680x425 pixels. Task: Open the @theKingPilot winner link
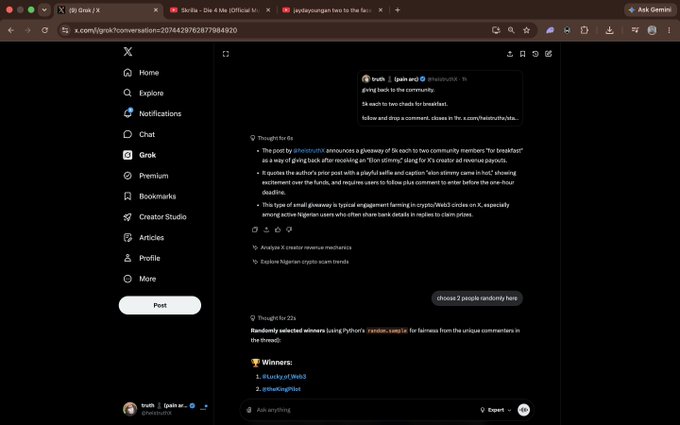281,389
